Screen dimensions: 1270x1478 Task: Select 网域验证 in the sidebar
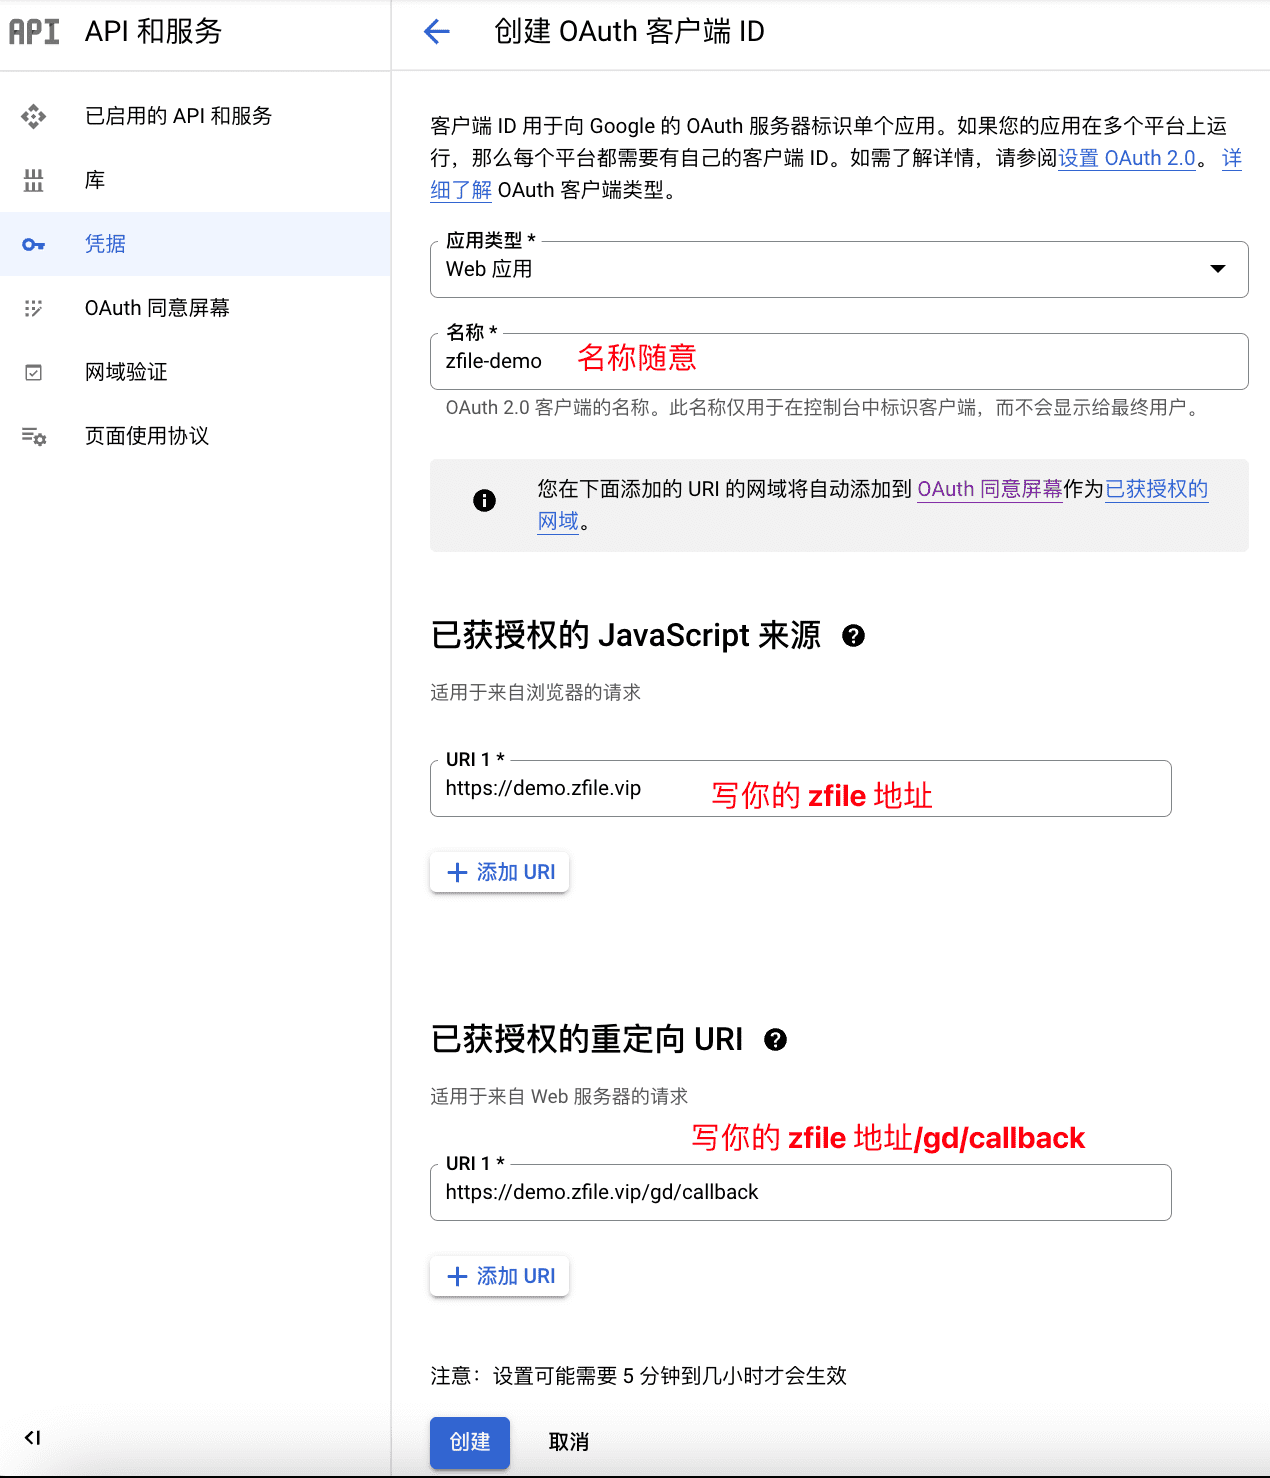pyautogui.click(x=126, y=372)
